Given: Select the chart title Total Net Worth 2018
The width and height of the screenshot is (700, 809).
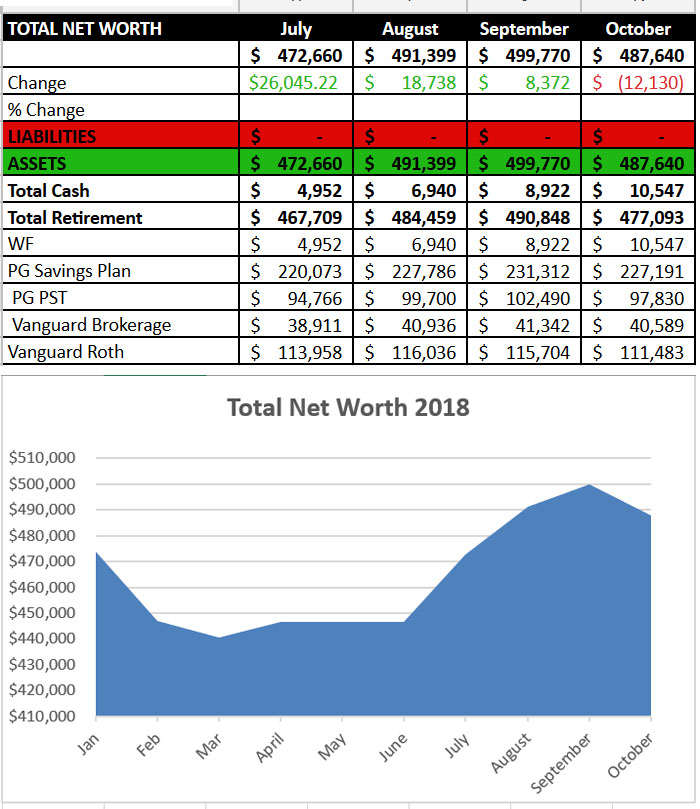Looking at the screenshot, I should [348, 408].
